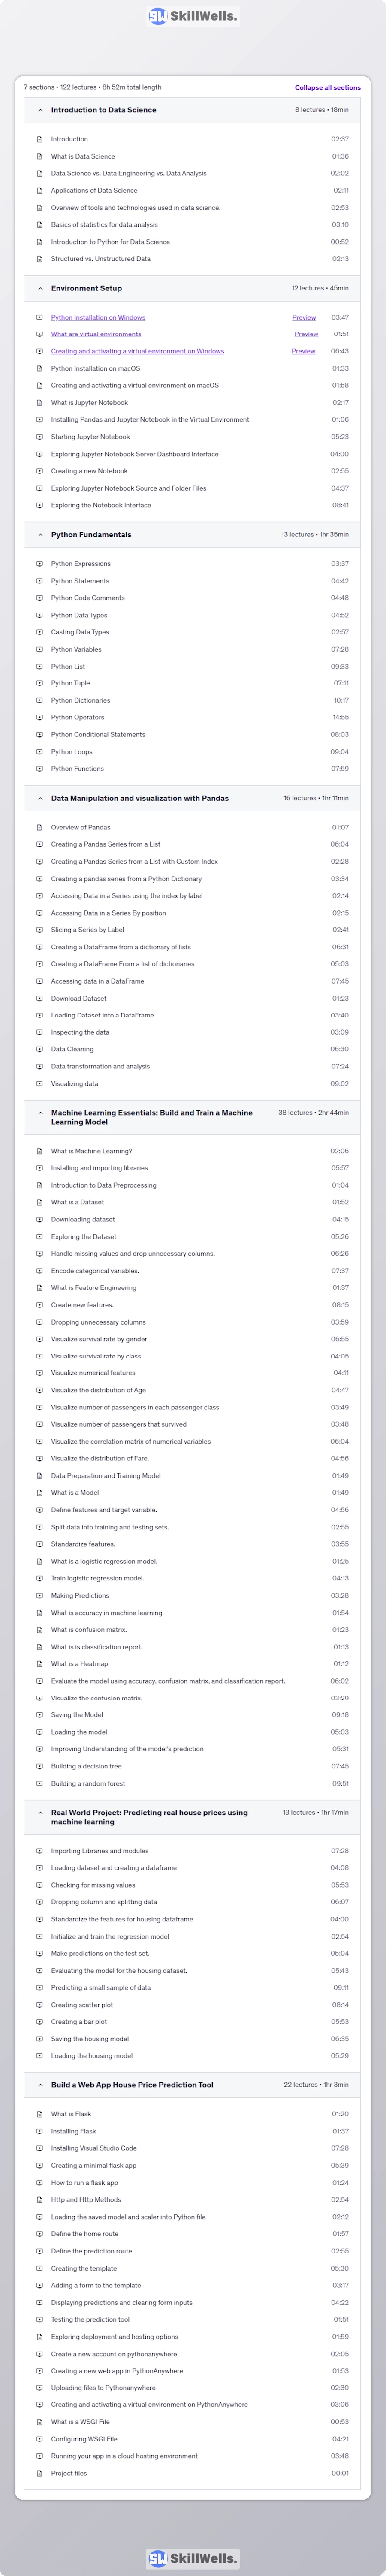Image resolution: width=386 pixels, height=2576 pixels.
Task: Click the icon beside What is Machine Learning?
Action: (x=40, y=1151)
